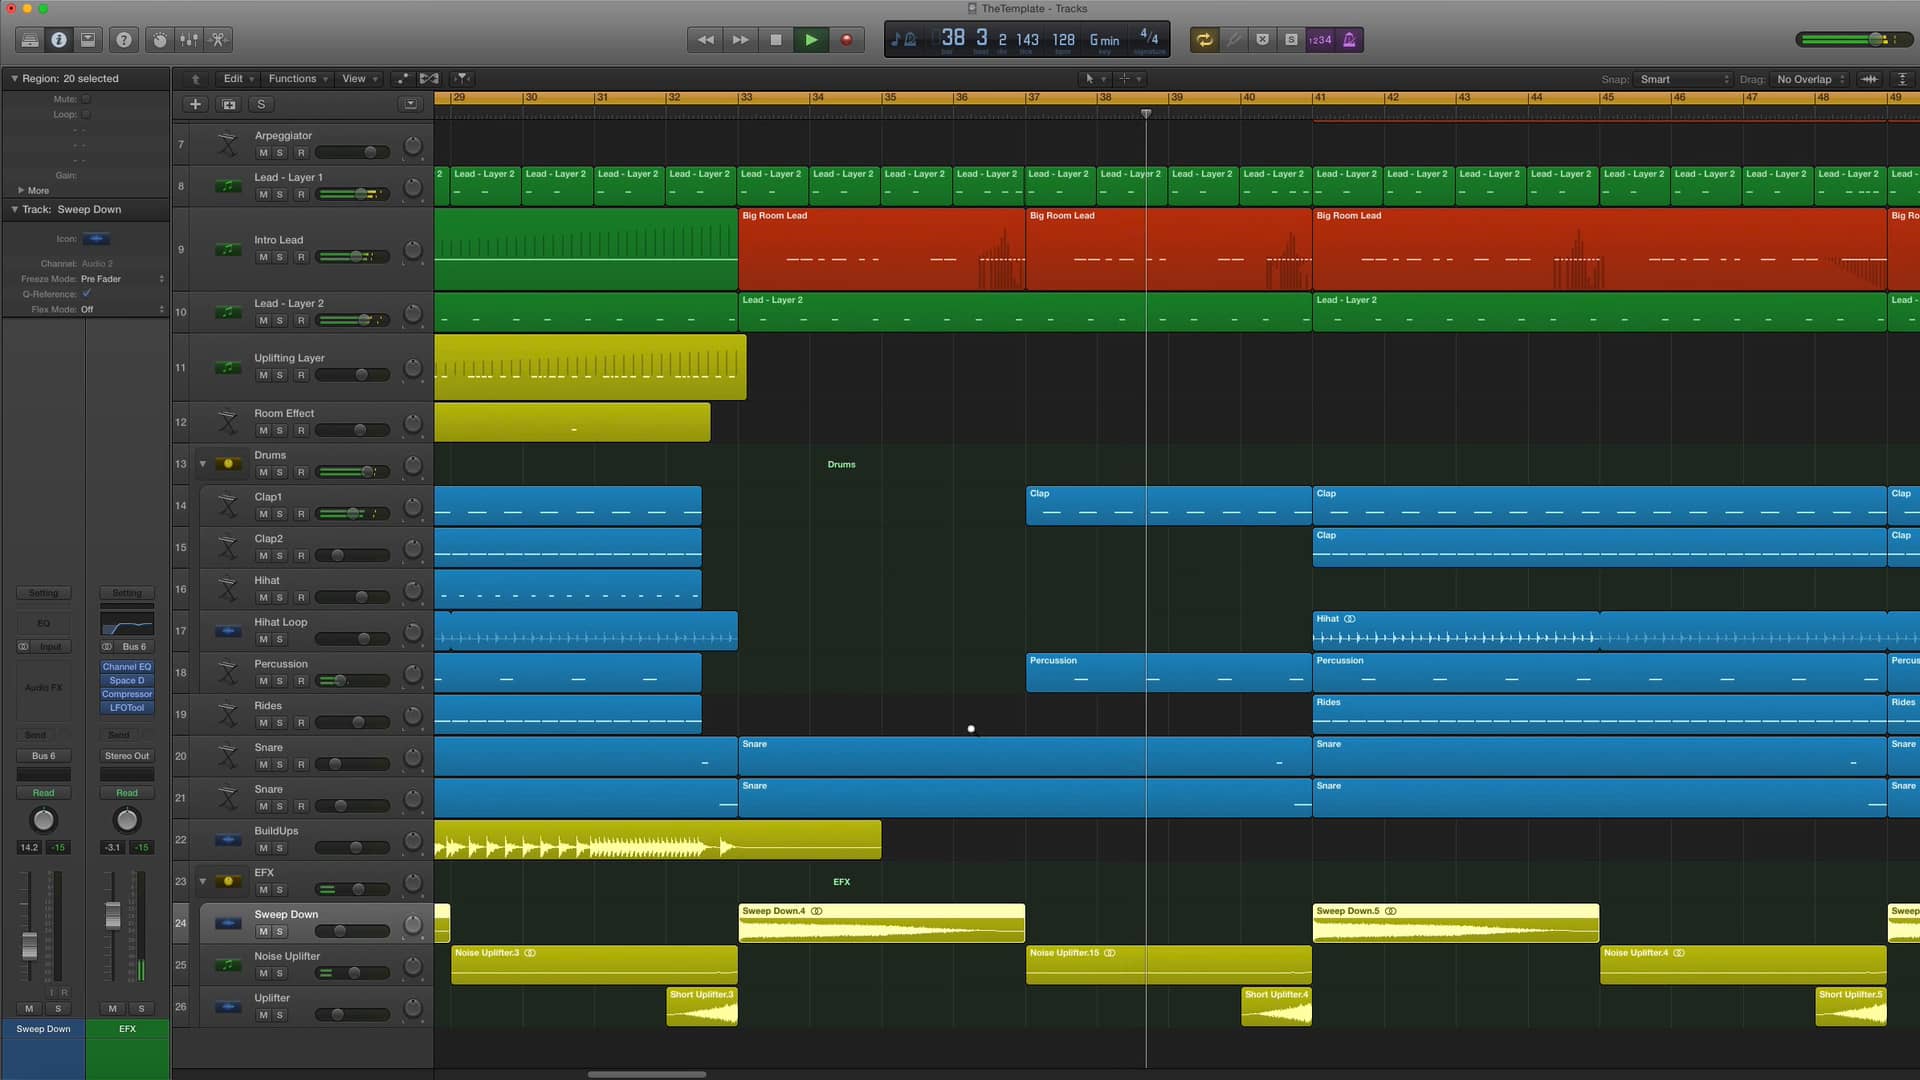This screenshot has height=1080, width=1920.
Task: Toggle the Inspector with the 'i' icon
Action: pyautogui.click(x=59, y=40)
